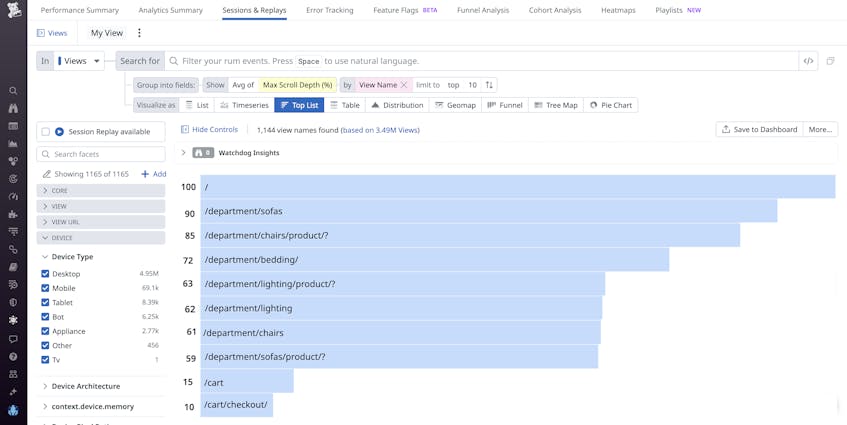This screenshot has height=425, width=847.
Task: Click the blue user avatar icon
Action: 13,410
